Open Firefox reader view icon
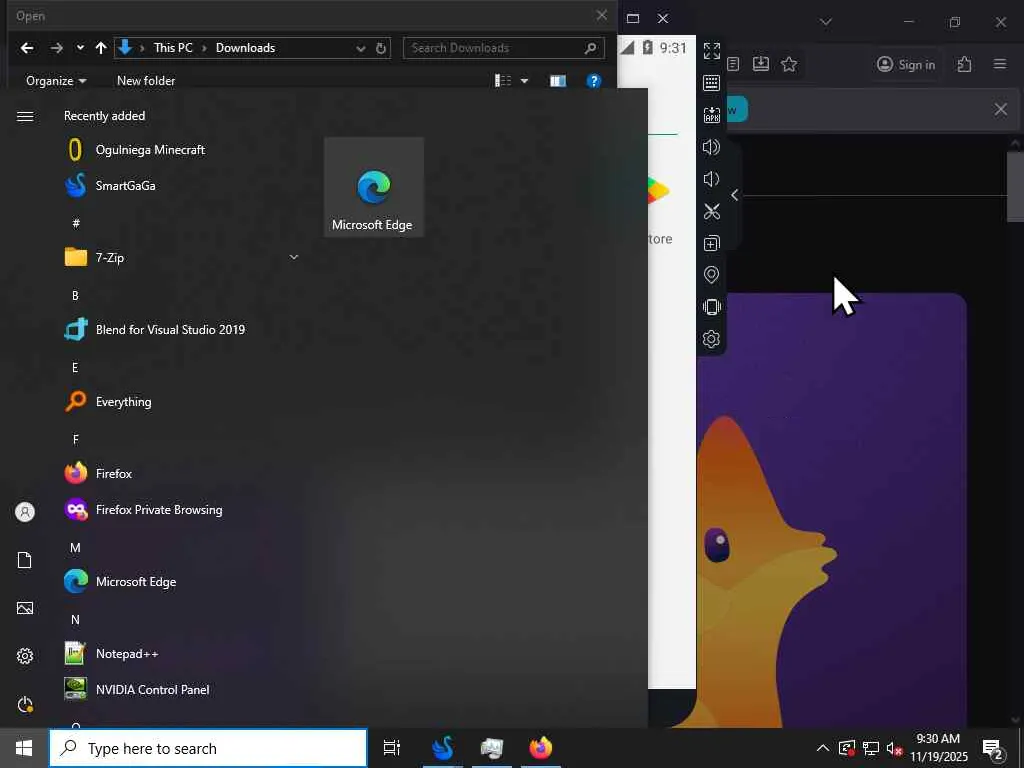This screenshot has height=768, width=1024. [733, 64]
